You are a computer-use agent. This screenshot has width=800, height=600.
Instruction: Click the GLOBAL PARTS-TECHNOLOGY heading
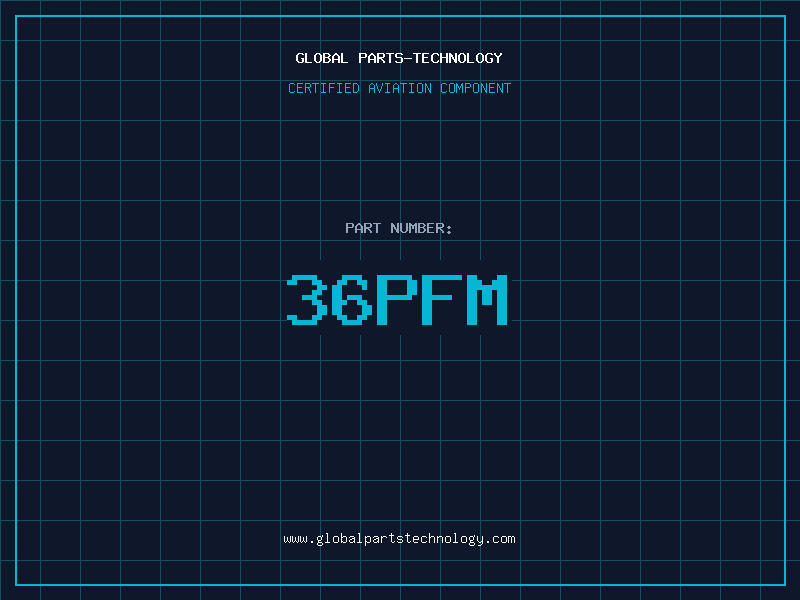click(x=399, y=58)
